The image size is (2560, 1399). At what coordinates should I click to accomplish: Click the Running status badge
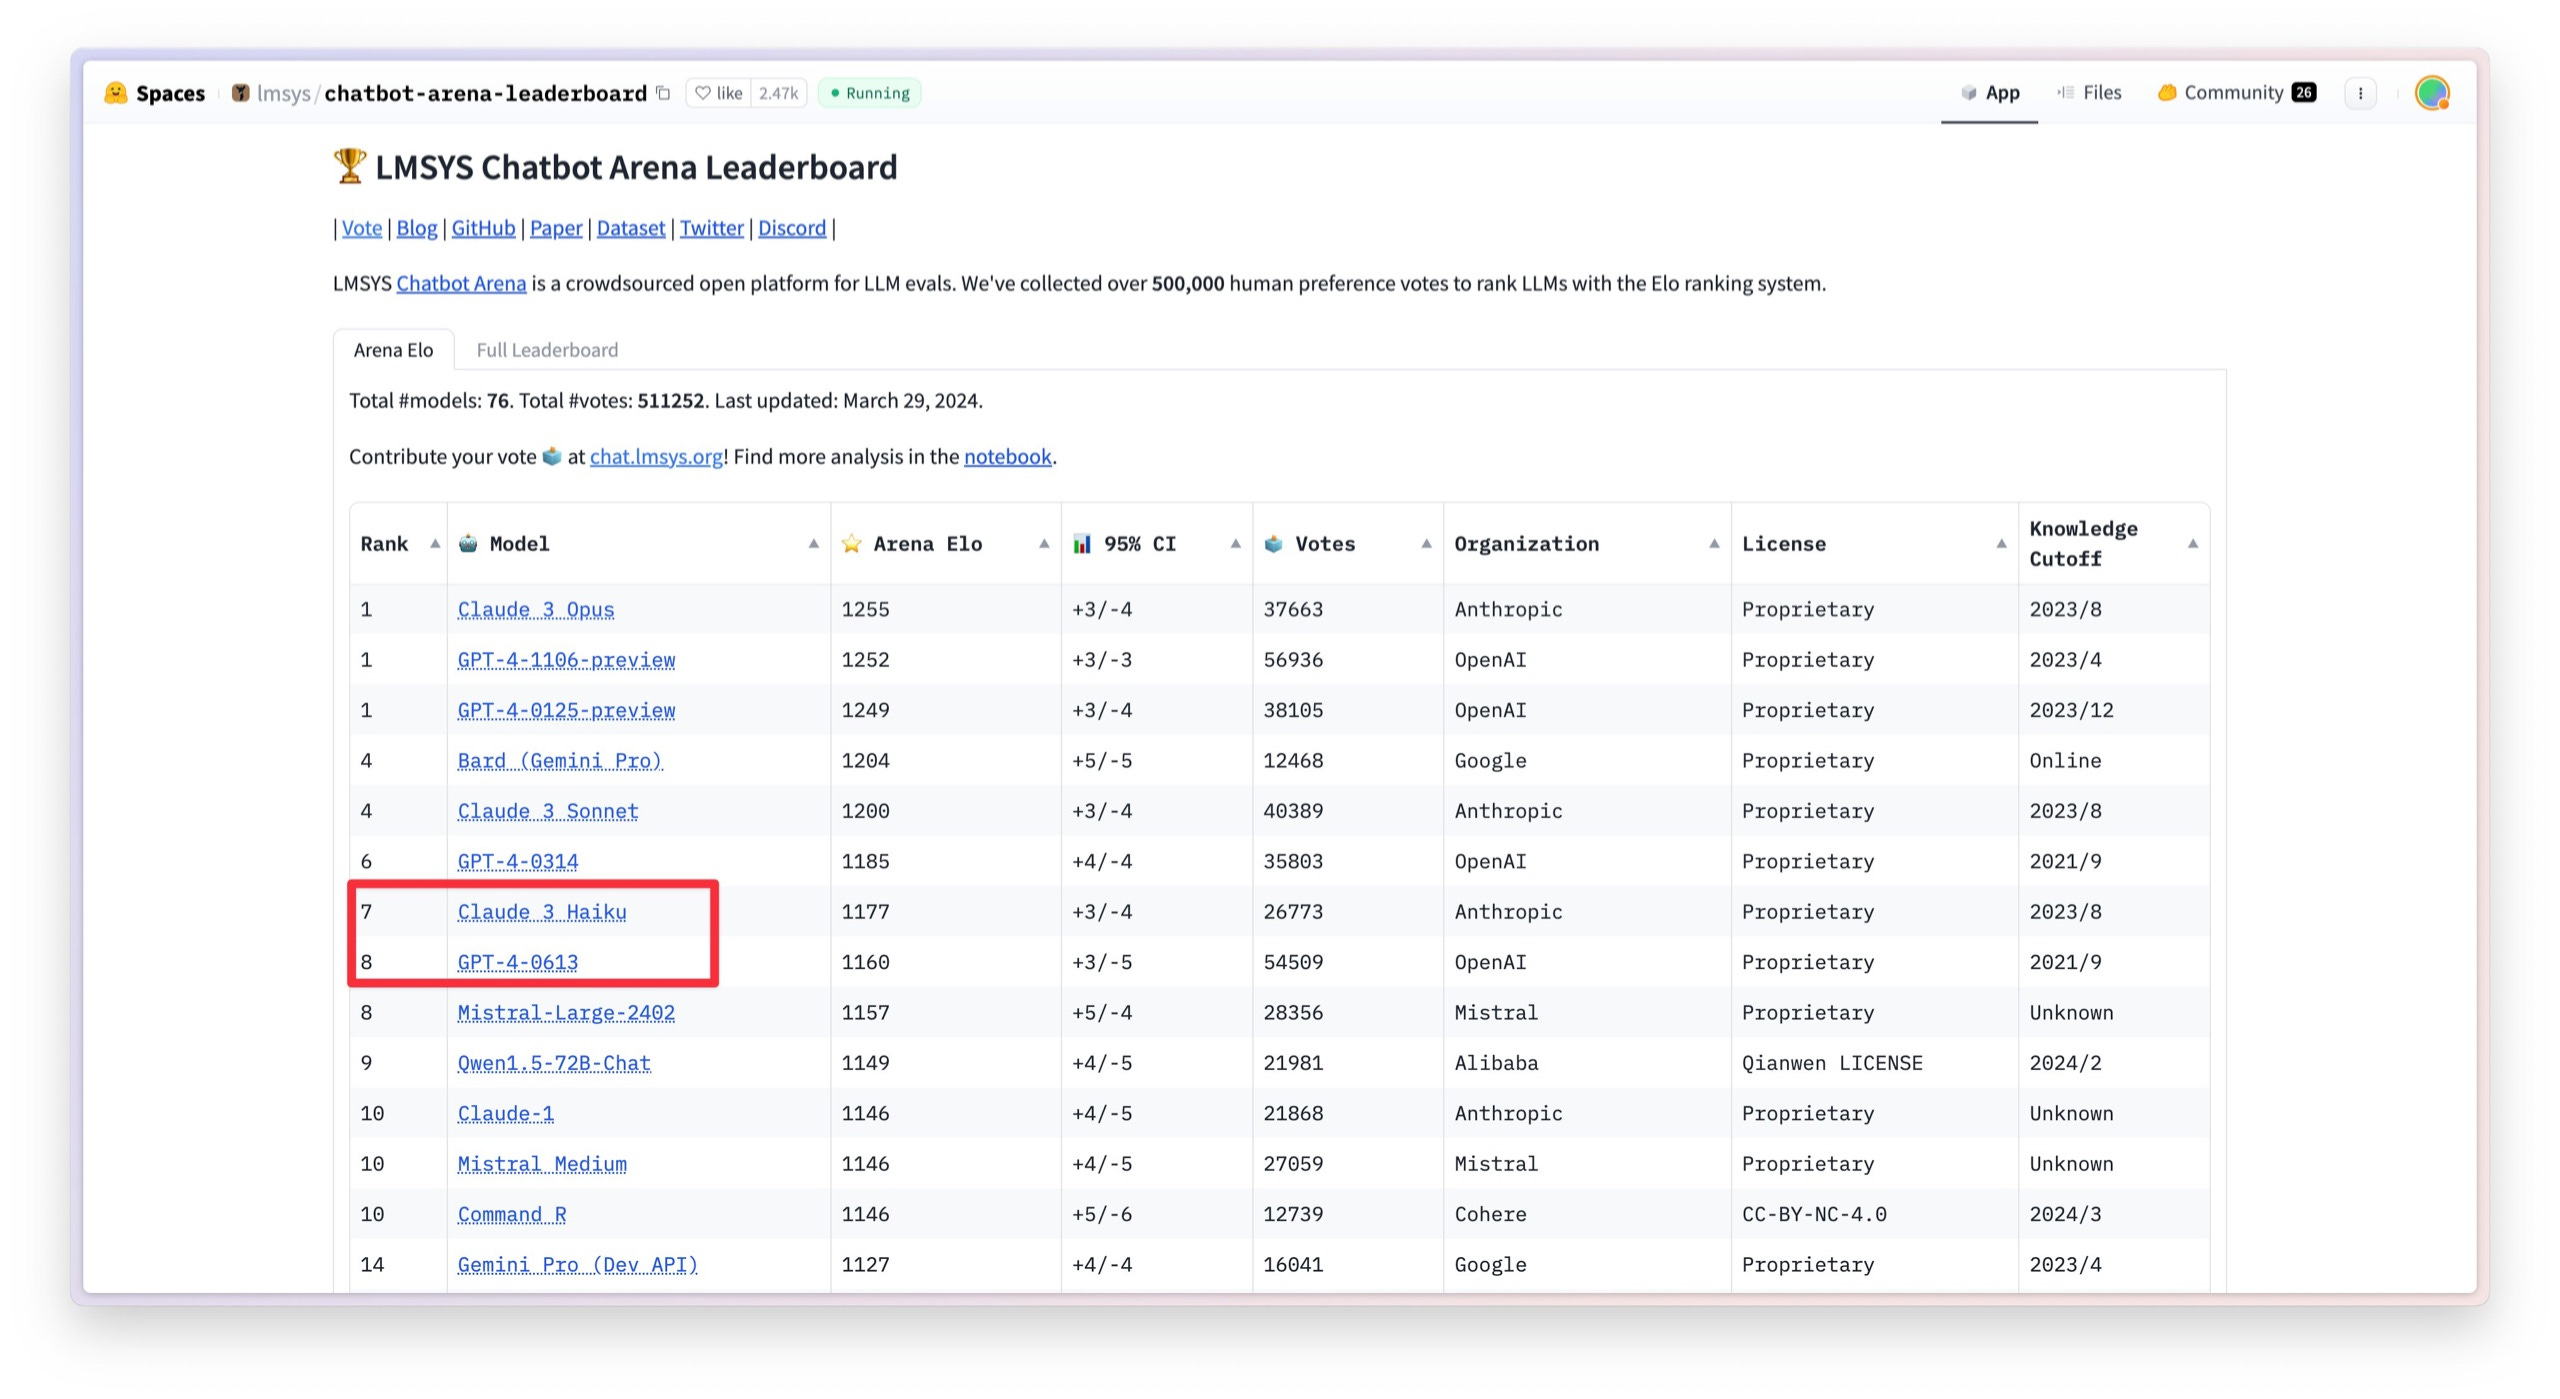pos(870,93)
